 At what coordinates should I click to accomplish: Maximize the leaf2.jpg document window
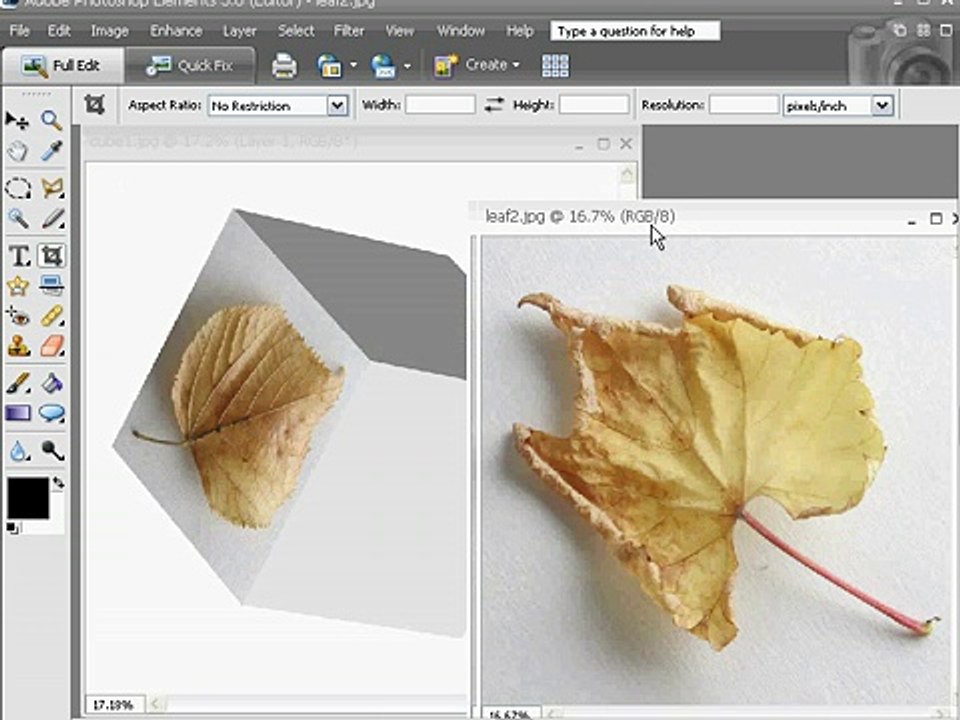(936, 219)
